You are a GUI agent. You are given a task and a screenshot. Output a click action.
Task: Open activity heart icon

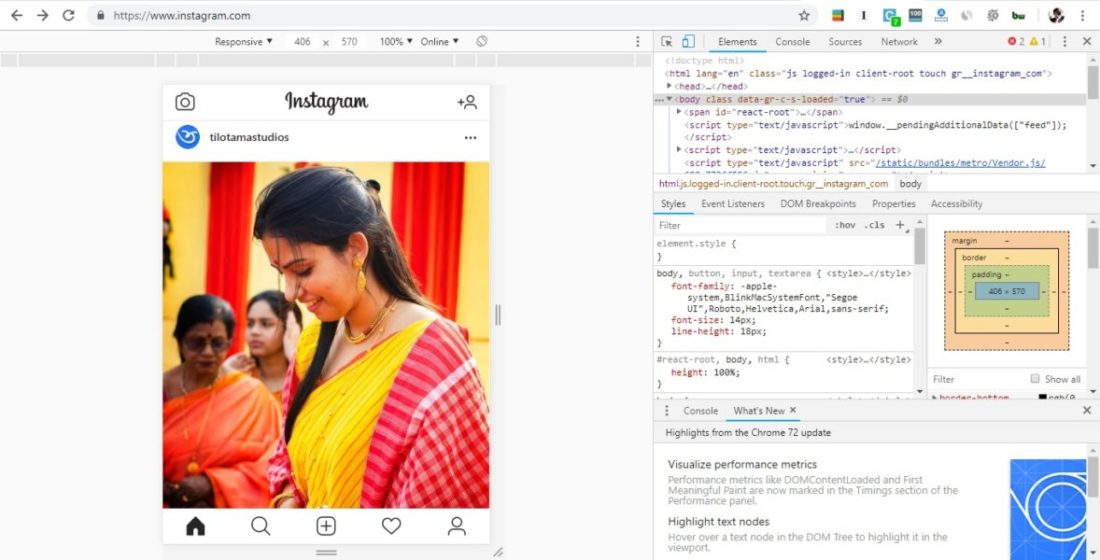tap(391, 526)
